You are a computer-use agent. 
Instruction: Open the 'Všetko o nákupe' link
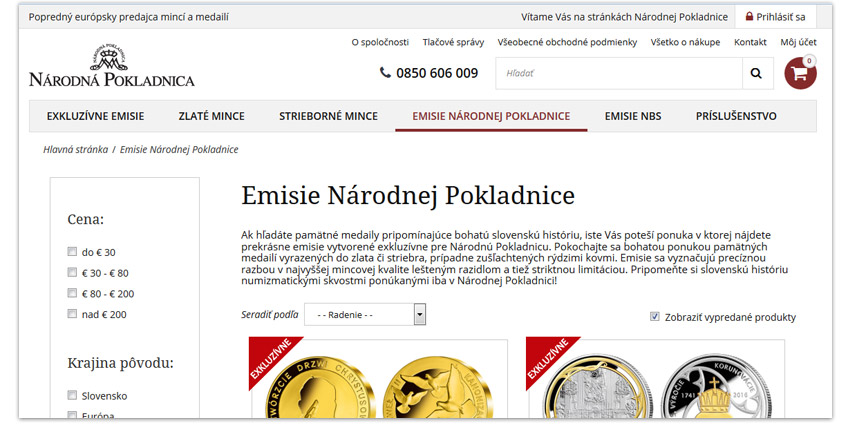tap(685, 42)
